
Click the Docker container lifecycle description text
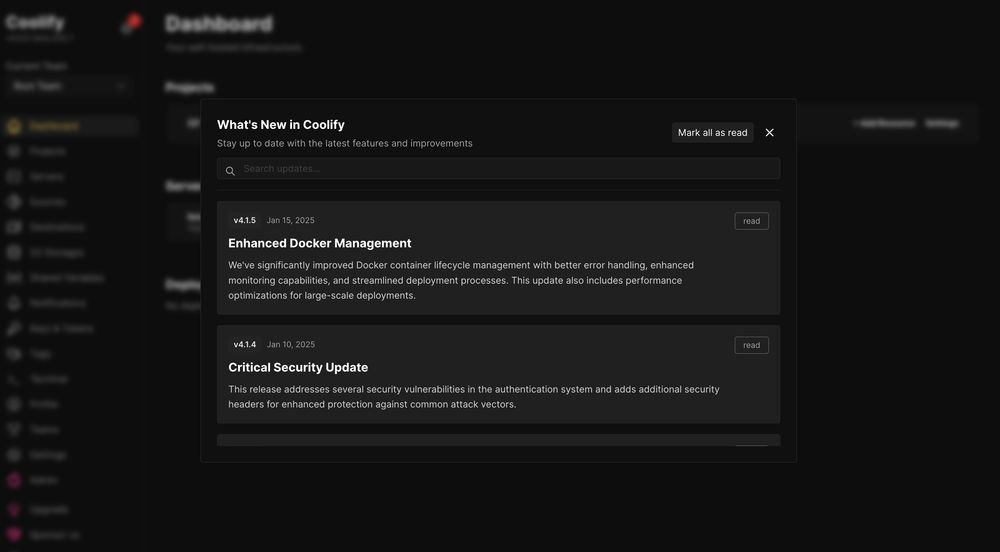coord(461,280)
